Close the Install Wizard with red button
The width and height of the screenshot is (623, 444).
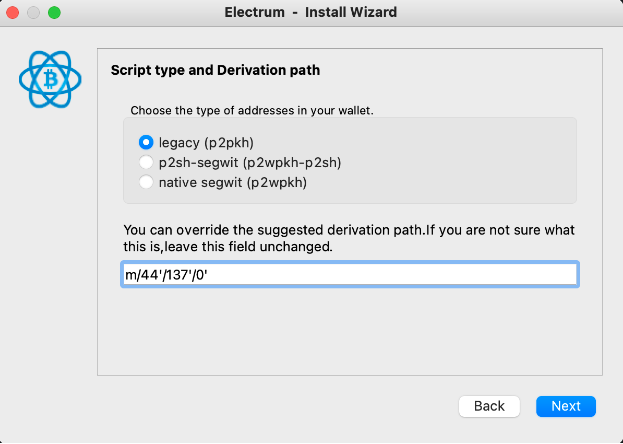pyautogui.click(x=14, y=14)
